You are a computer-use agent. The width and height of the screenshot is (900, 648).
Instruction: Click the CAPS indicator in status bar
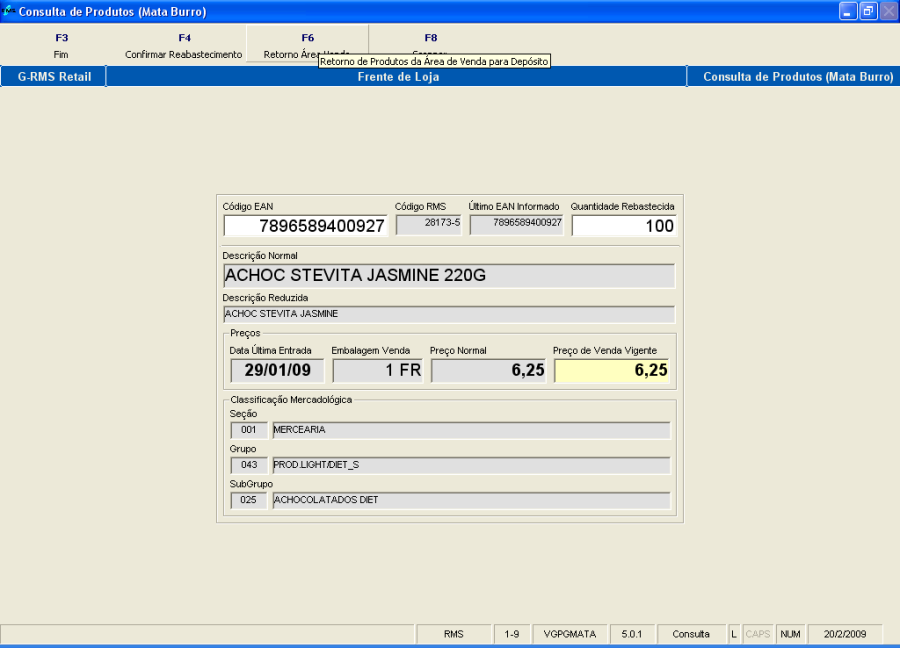pyautogui.click(x=758, y=634)
